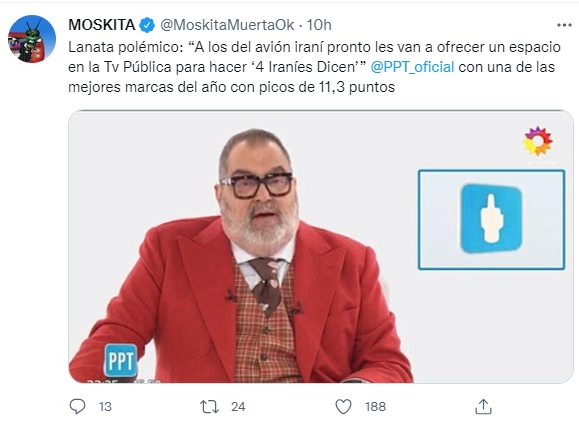The image size is (579, 422).
Task: Retweet this post via the retweet icon
Action: tap(209, 406)
